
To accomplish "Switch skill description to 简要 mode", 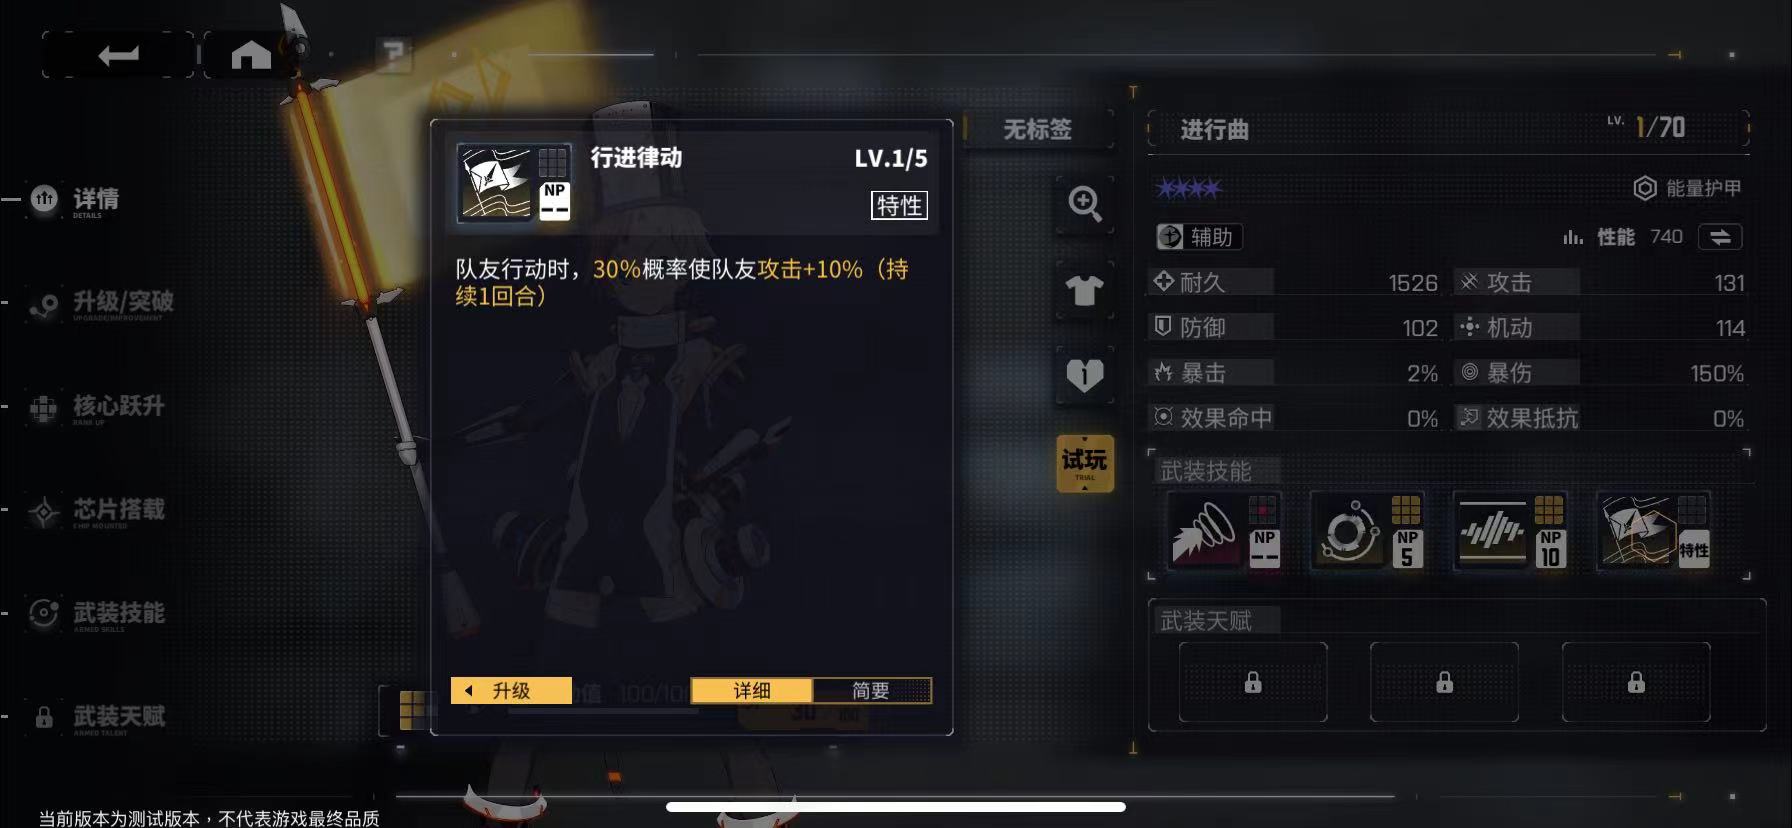I will (871, 691).
